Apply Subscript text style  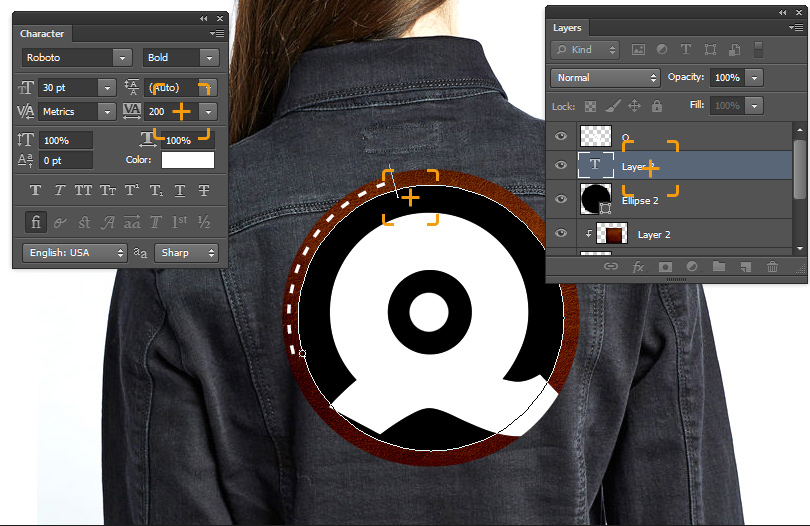coord(156,190)
